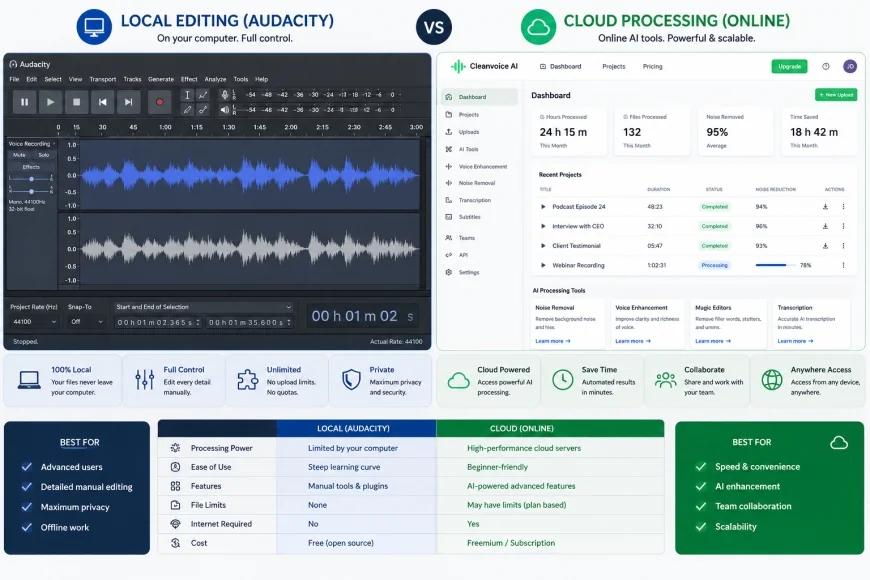The image size is (870, 580).
Task: Open the Pricing tab in Cleanvoice header
Action: [x=652, y=67]
